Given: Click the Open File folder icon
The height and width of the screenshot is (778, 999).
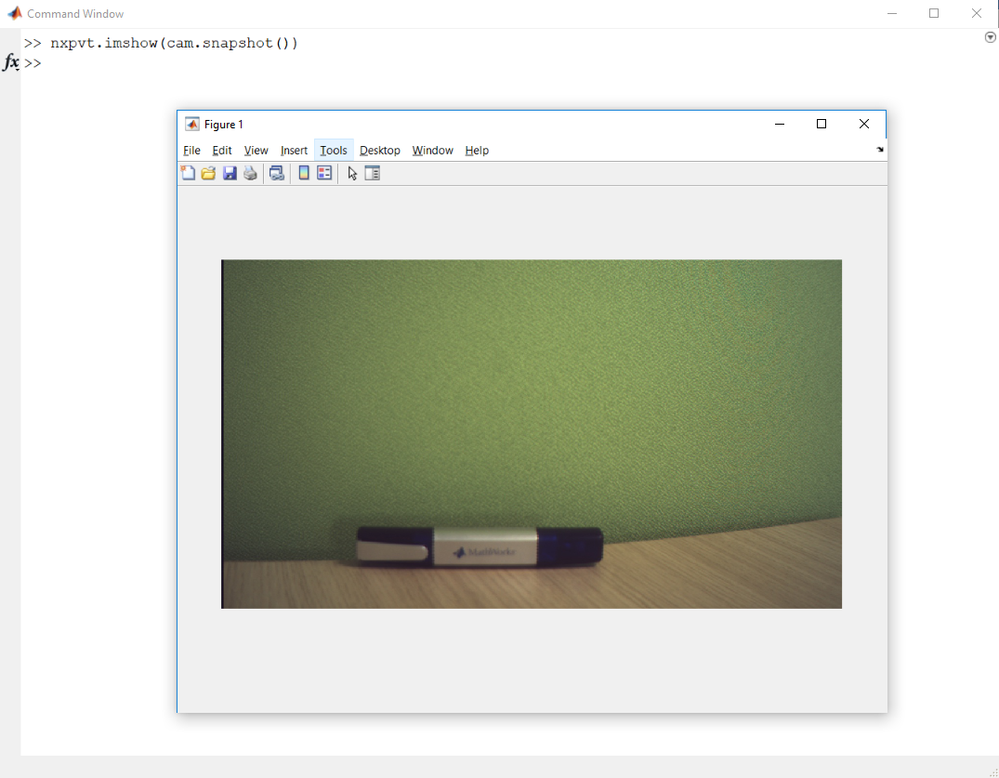Looking at the screenshot, I should pos(208,173).
